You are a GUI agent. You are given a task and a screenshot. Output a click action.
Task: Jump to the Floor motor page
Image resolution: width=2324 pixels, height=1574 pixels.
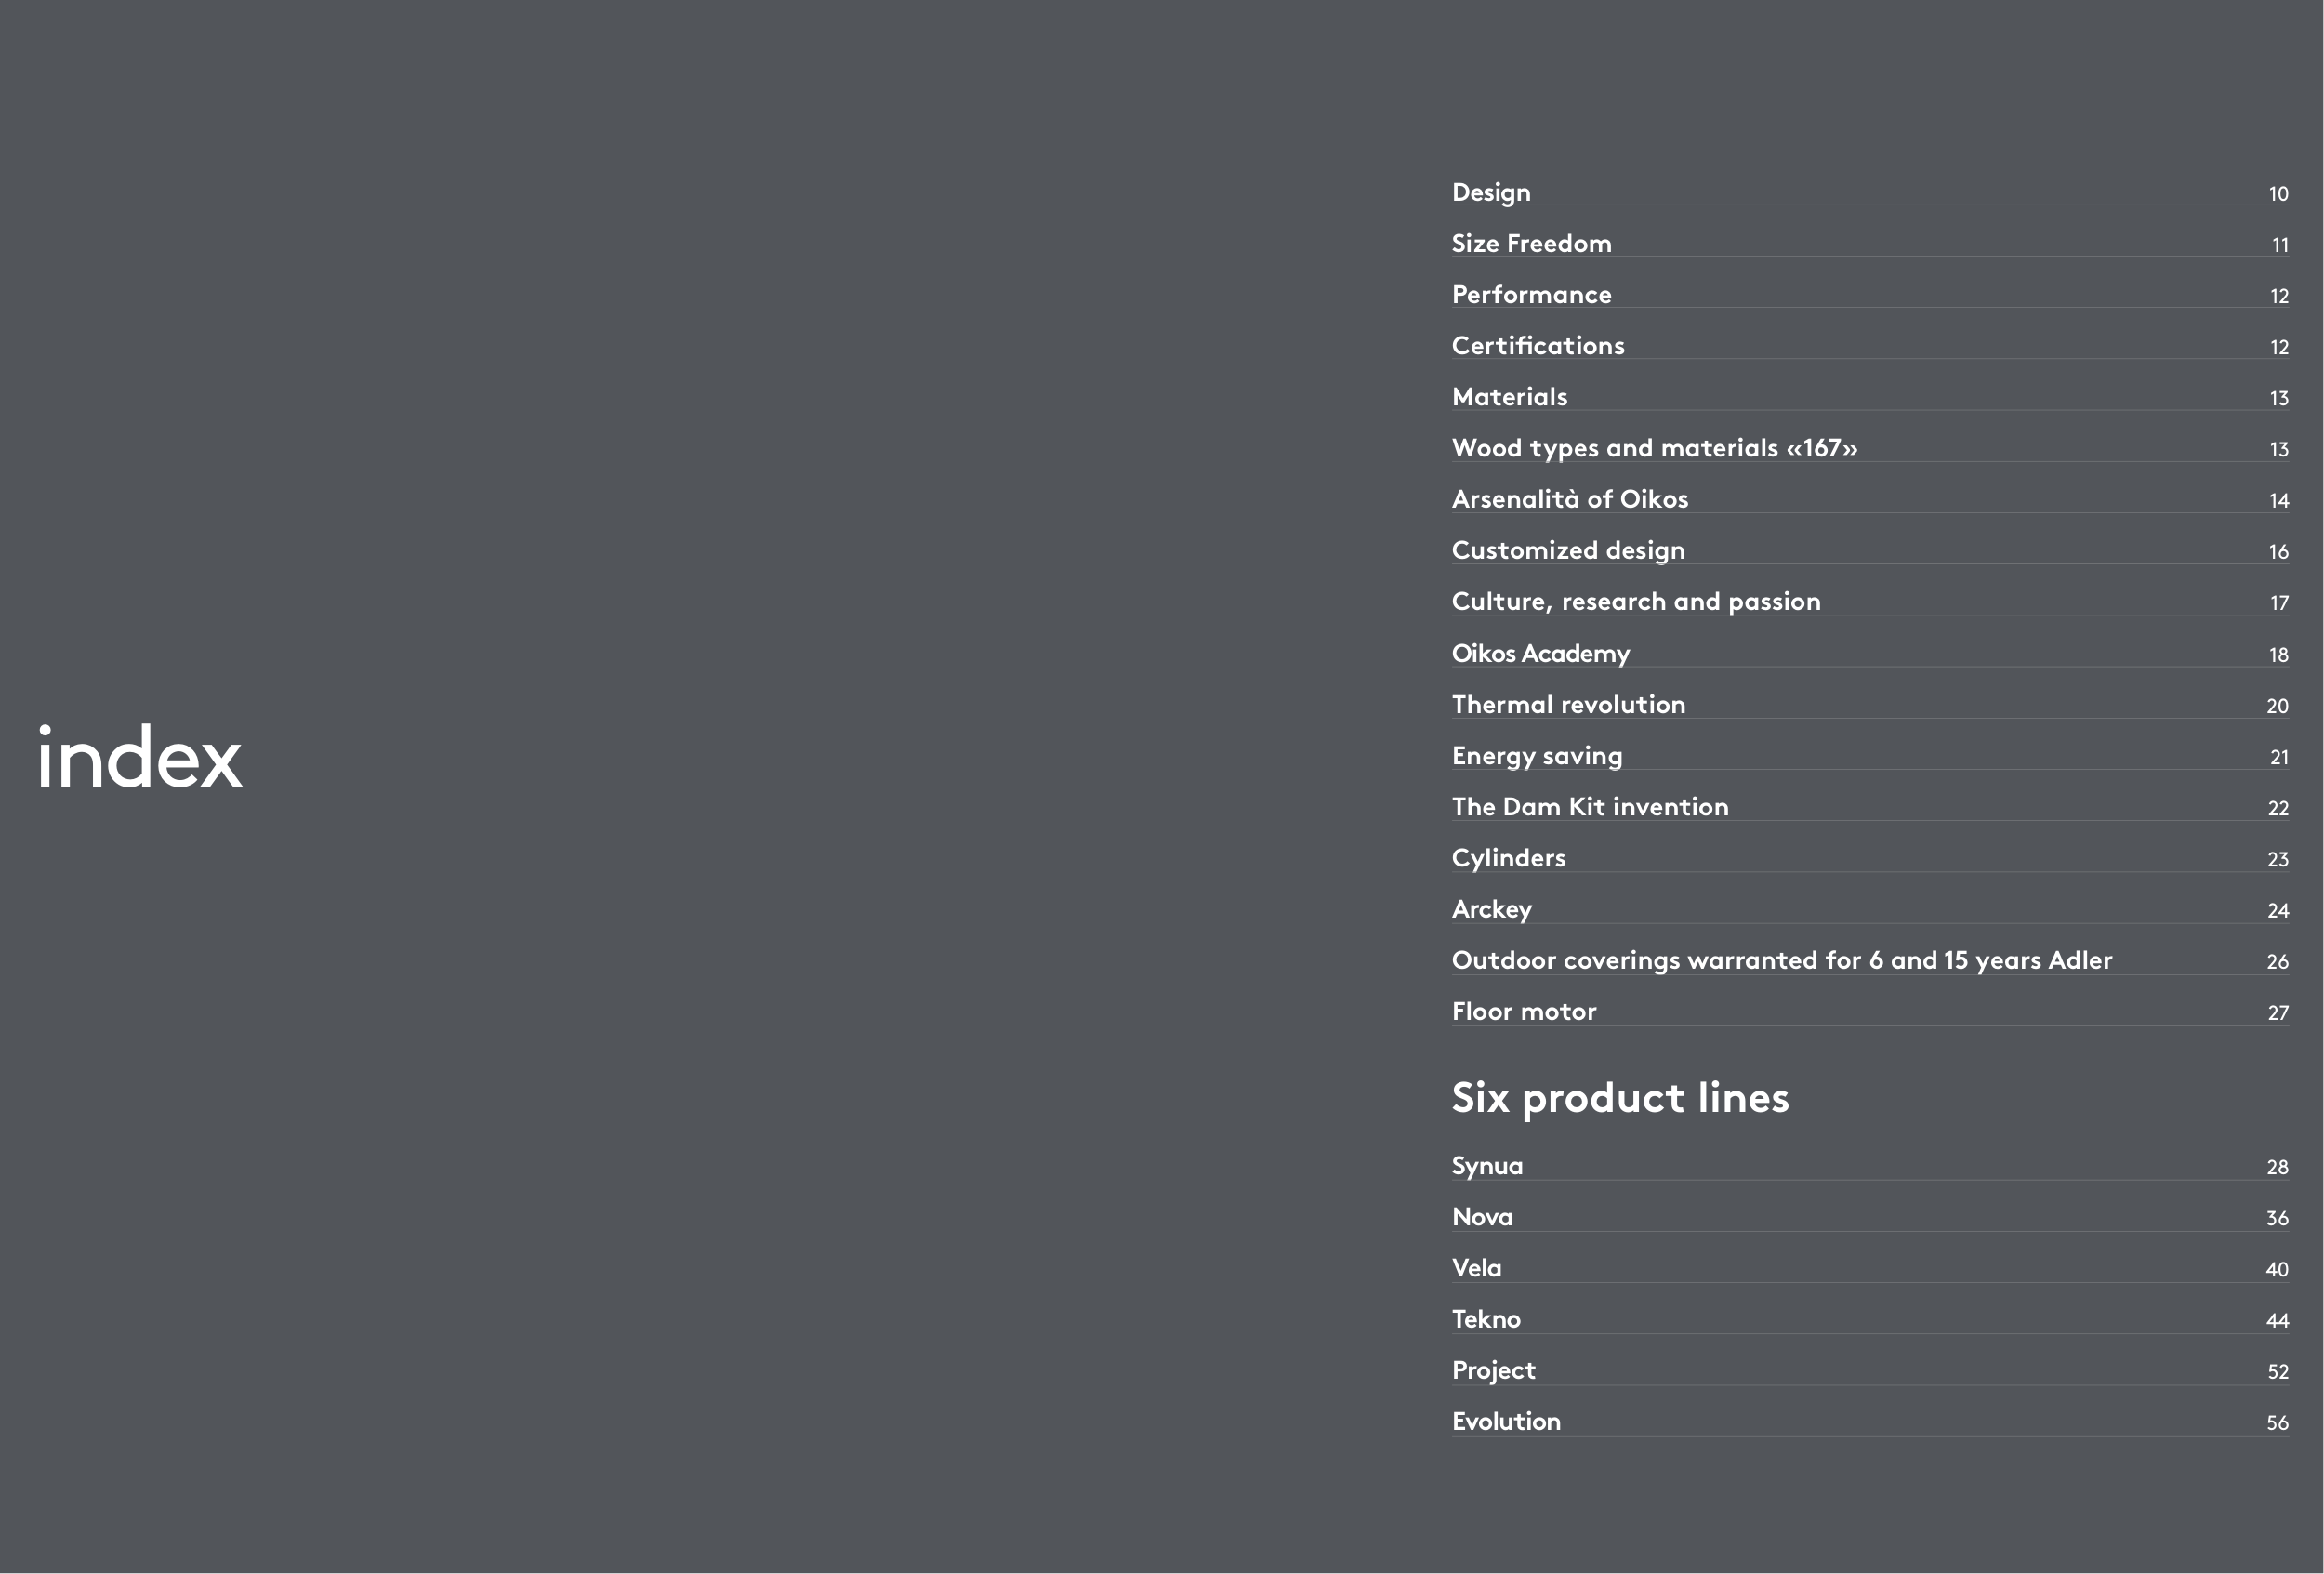tap(1524, 1011)
